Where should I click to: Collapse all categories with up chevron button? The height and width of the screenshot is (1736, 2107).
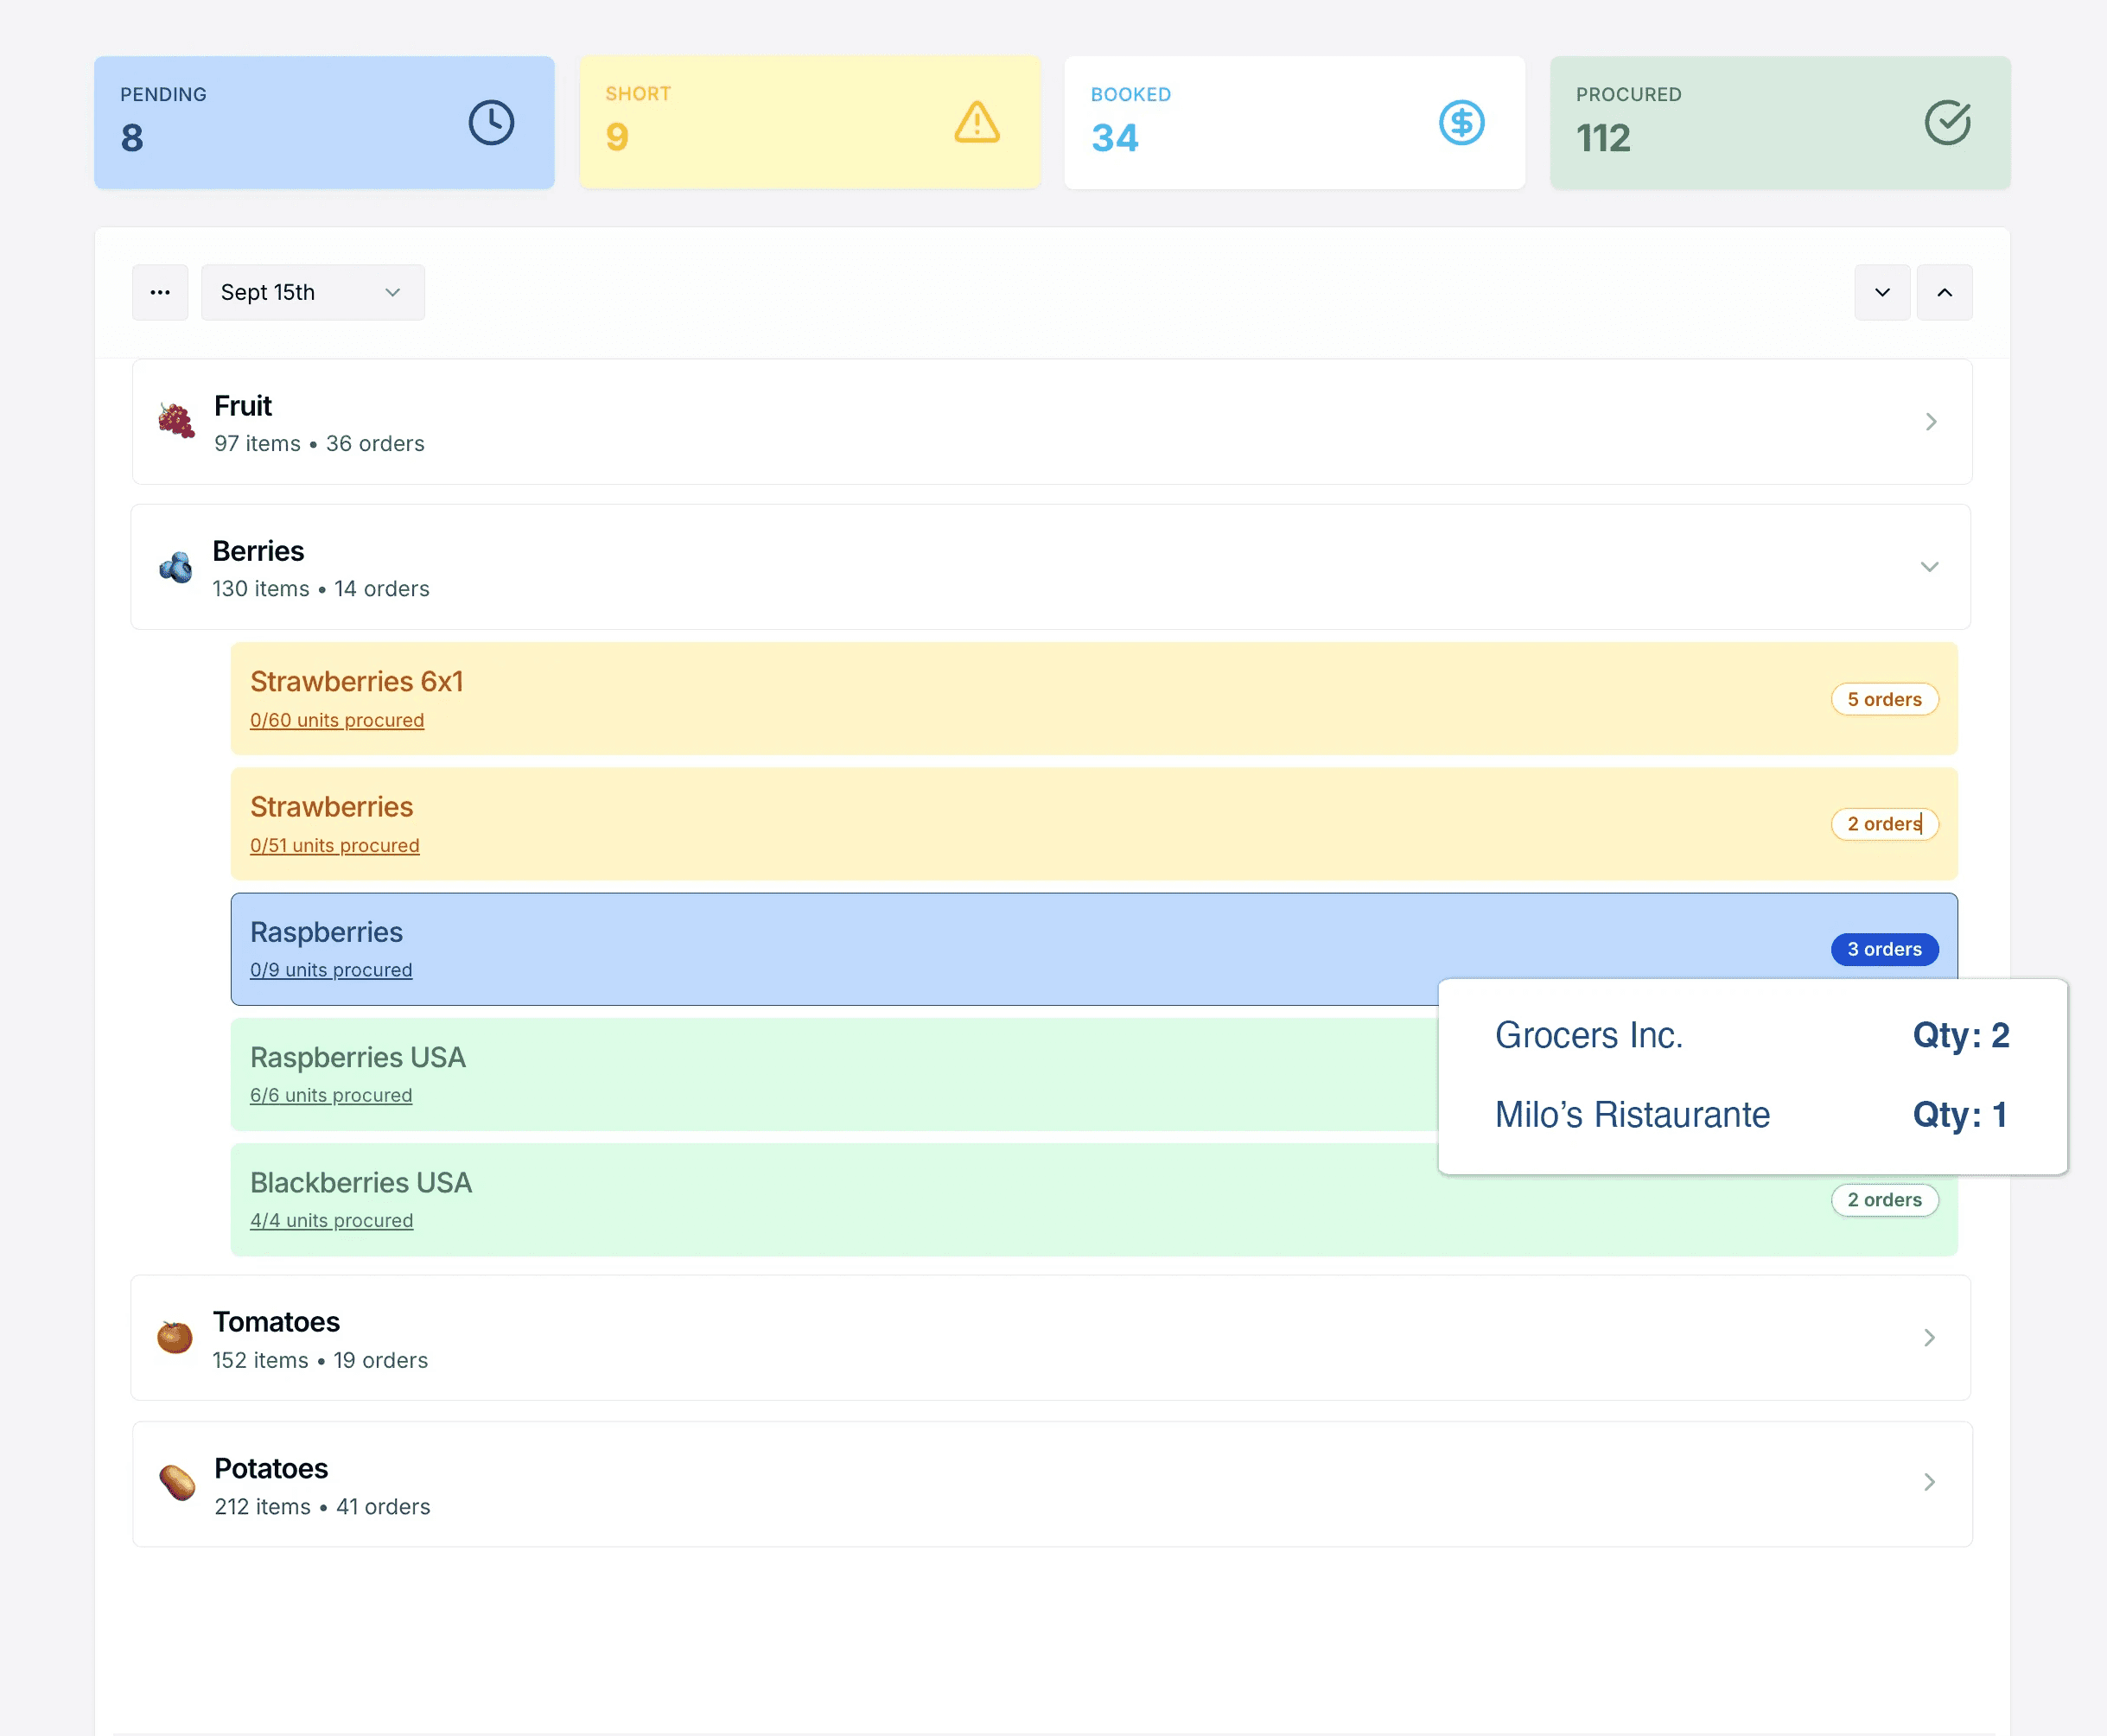(1944, 292)
